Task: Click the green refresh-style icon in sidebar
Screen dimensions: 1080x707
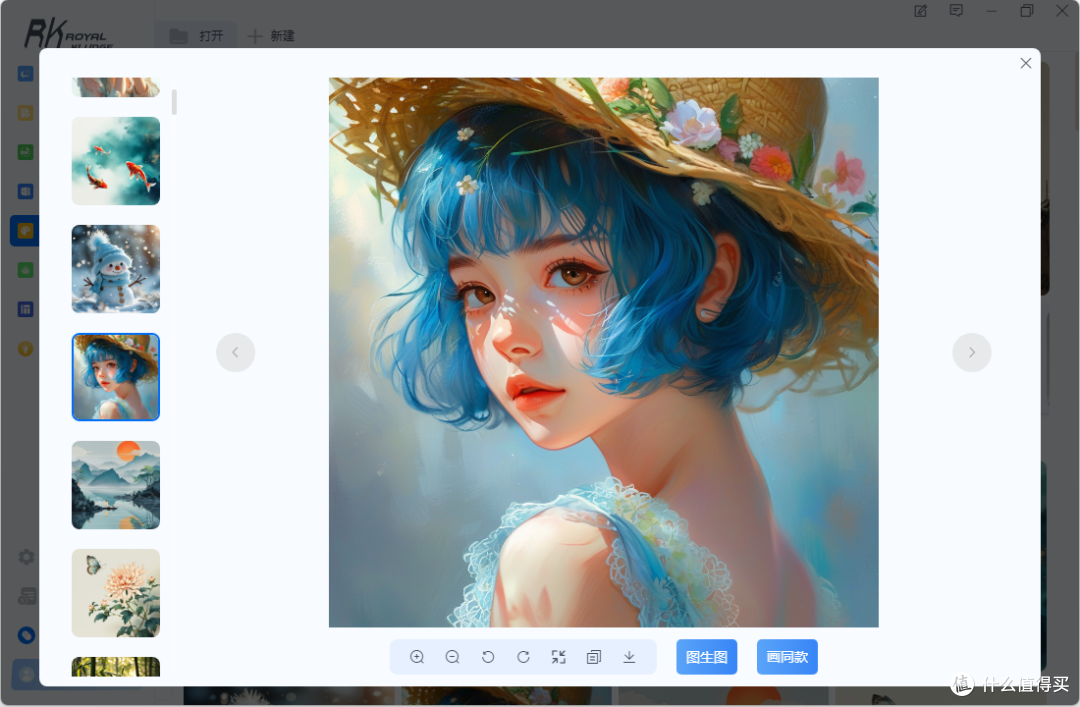Action: [25, 152]
